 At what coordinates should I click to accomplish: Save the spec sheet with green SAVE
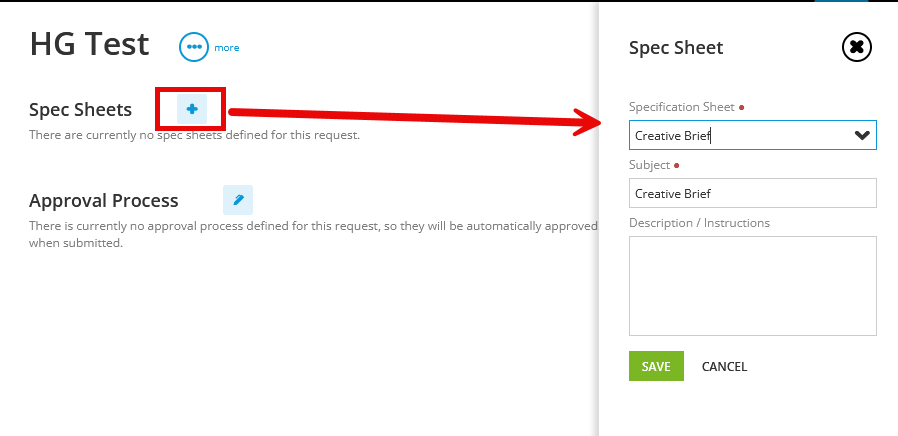(x=656, y=366)
